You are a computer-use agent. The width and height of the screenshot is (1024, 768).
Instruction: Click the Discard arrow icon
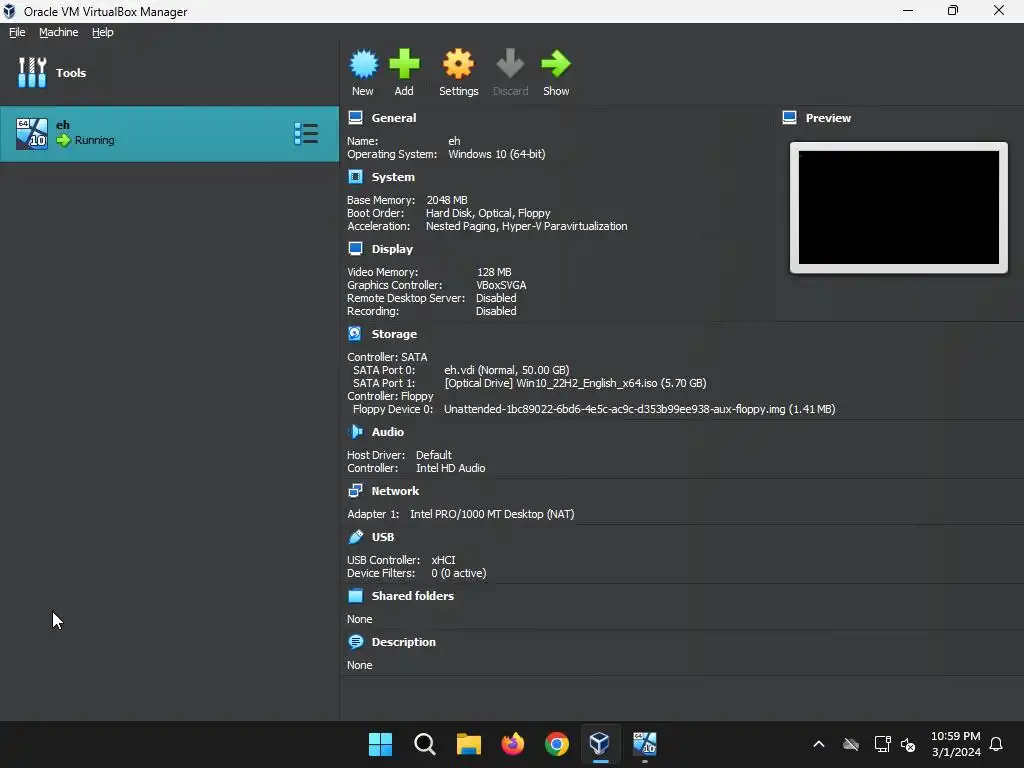tap(510, 64)
